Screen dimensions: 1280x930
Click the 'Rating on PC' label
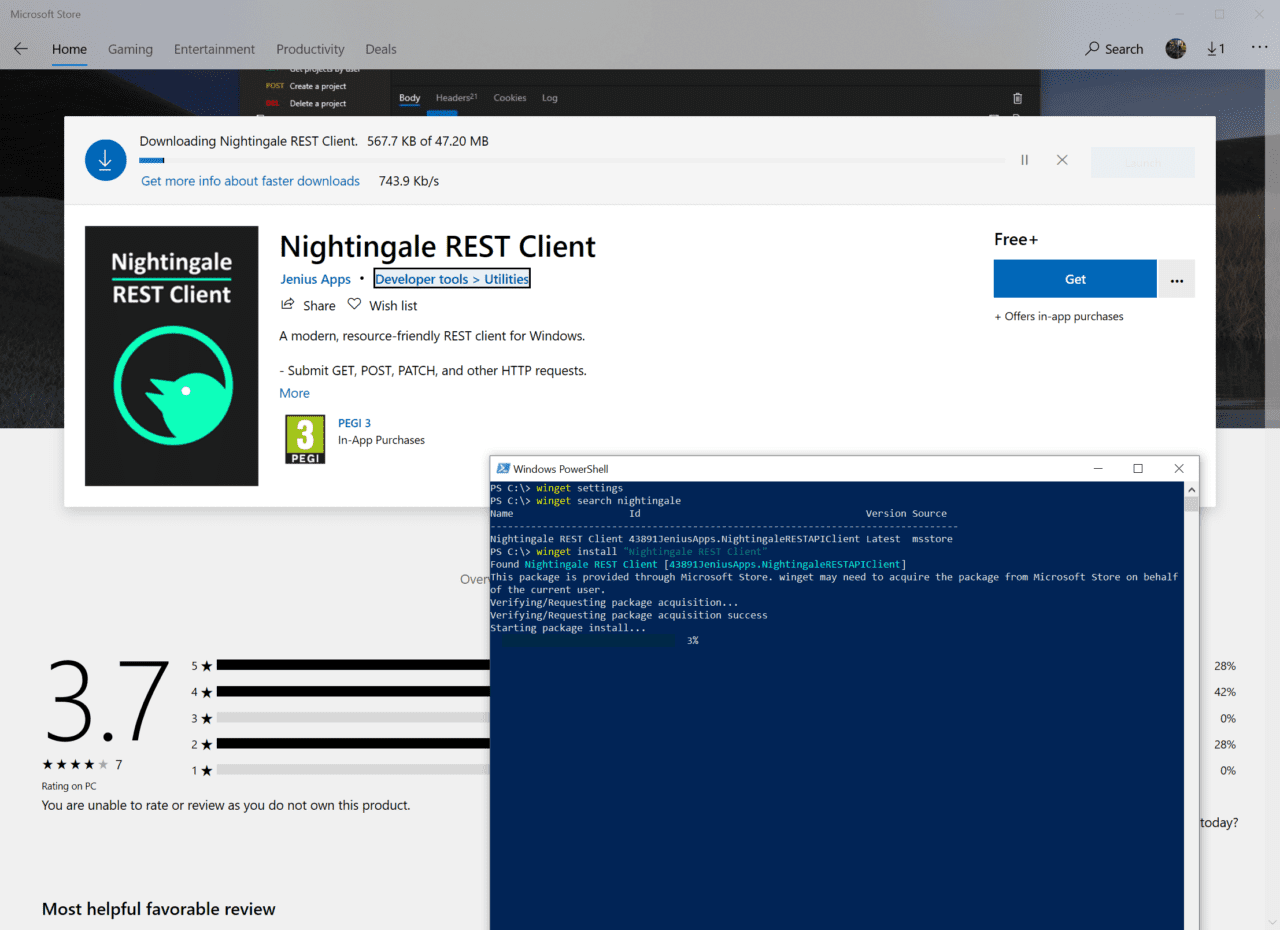(69, 786)
